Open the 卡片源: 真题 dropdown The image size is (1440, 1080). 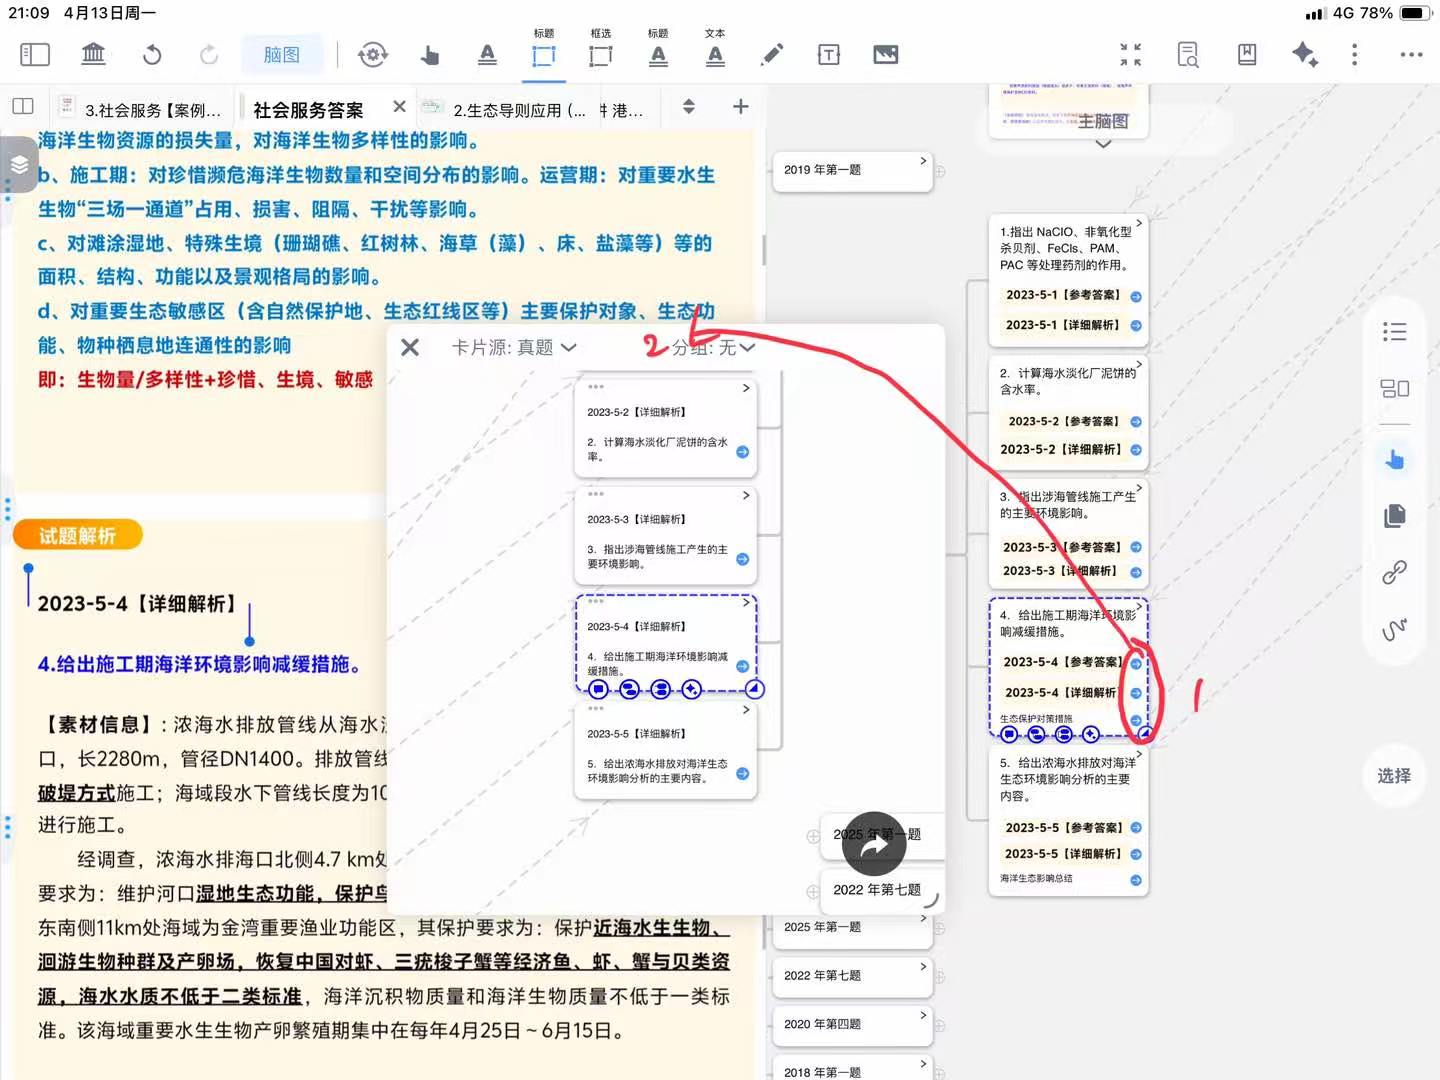513,347
